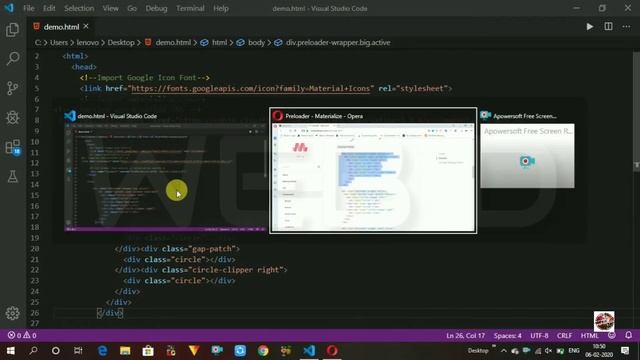Open the Search view in activity bar
This screenshot has width=640, height=360.
coord(13,59)
